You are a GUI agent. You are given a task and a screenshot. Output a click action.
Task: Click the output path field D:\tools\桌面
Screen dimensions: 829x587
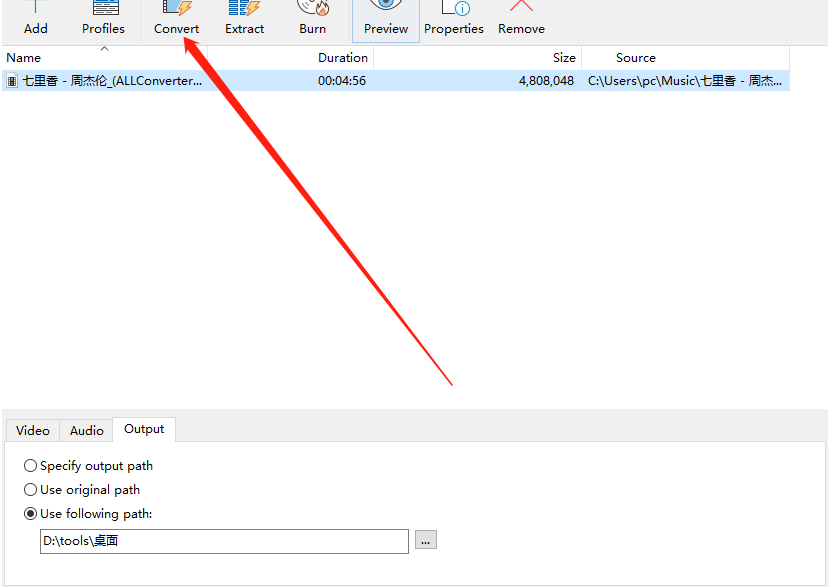[224, 541]
